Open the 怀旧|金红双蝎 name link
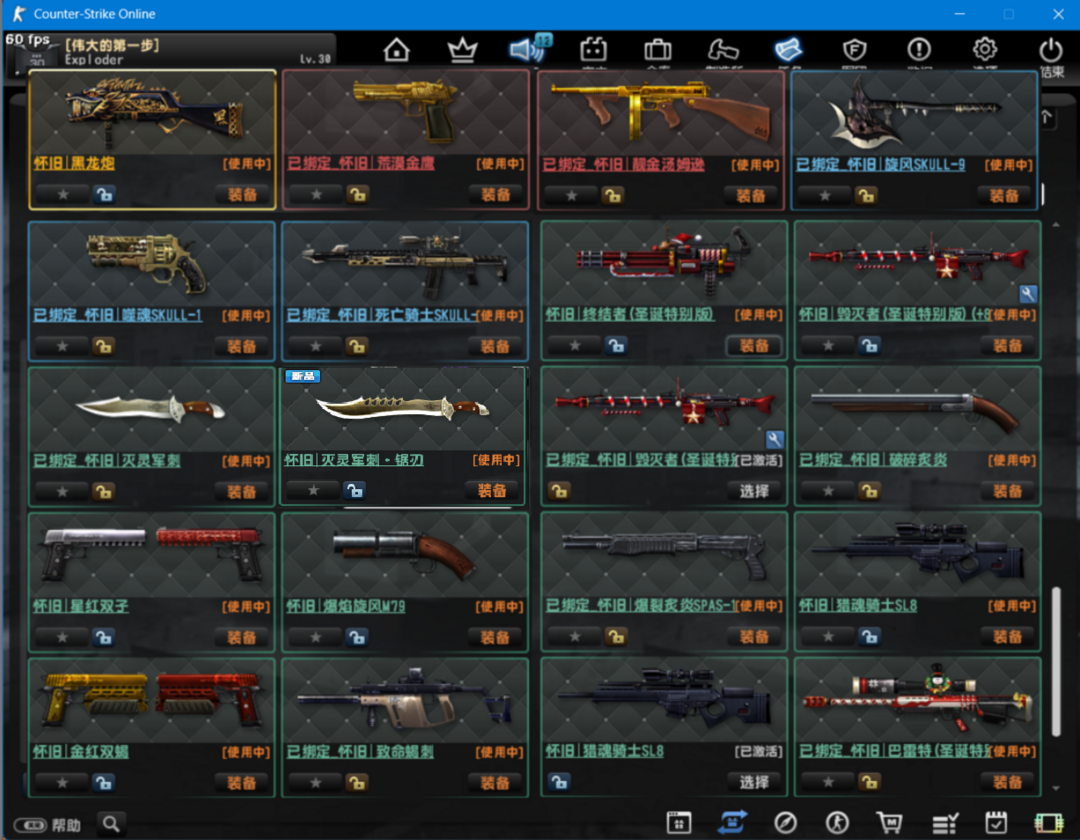The width and height of the screenshot is (1080, 840). pyautogui.click(x=81, y=751)
